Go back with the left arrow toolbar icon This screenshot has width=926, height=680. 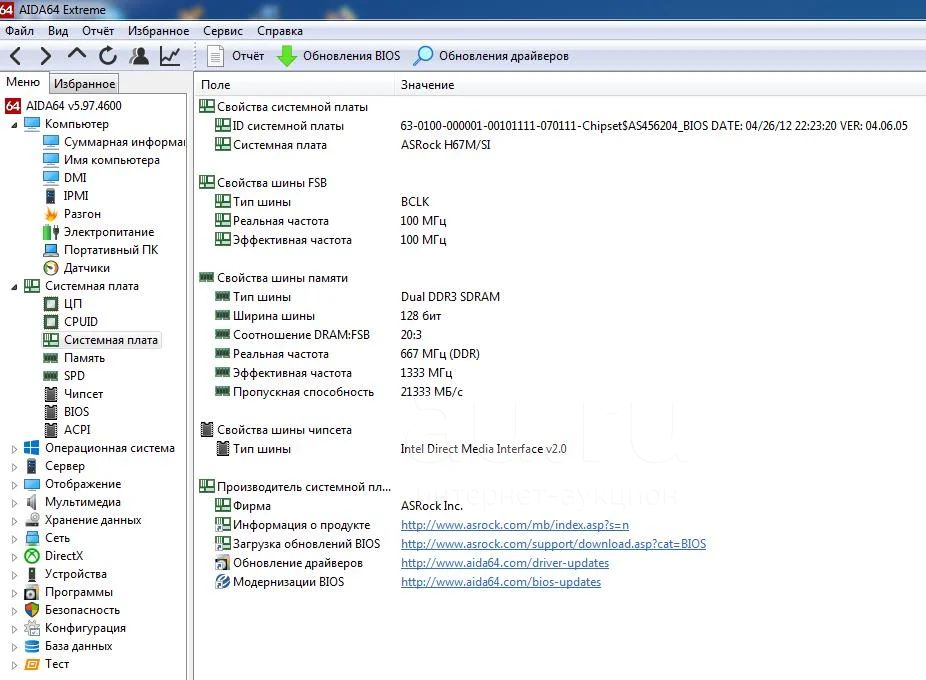[16, 56]
